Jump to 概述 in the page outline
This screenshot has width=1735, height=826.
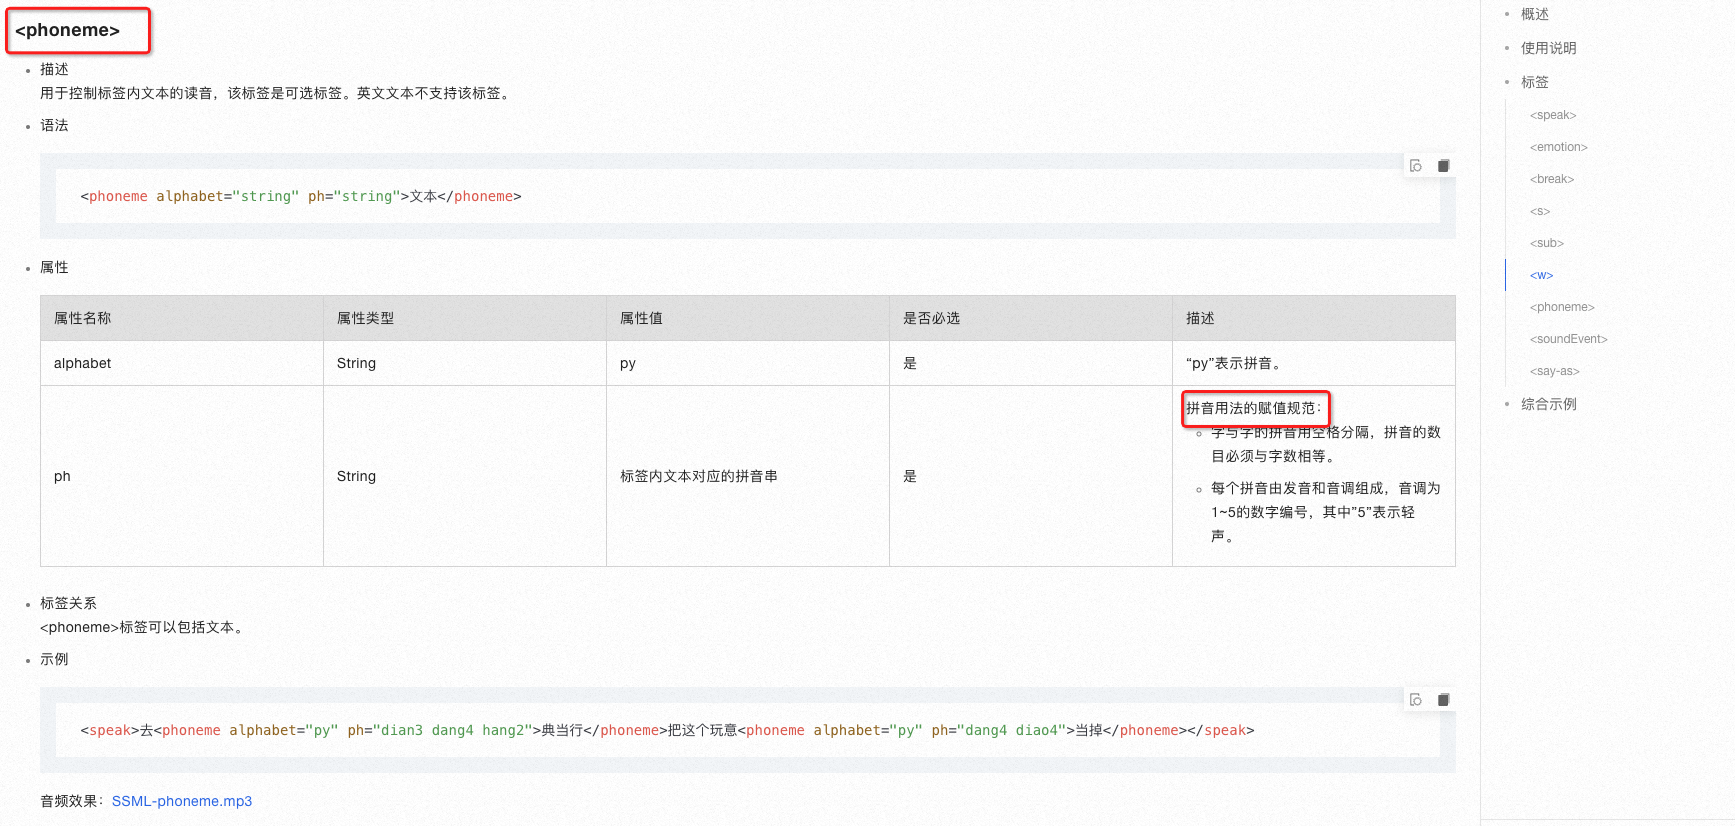click(1535, 14)
